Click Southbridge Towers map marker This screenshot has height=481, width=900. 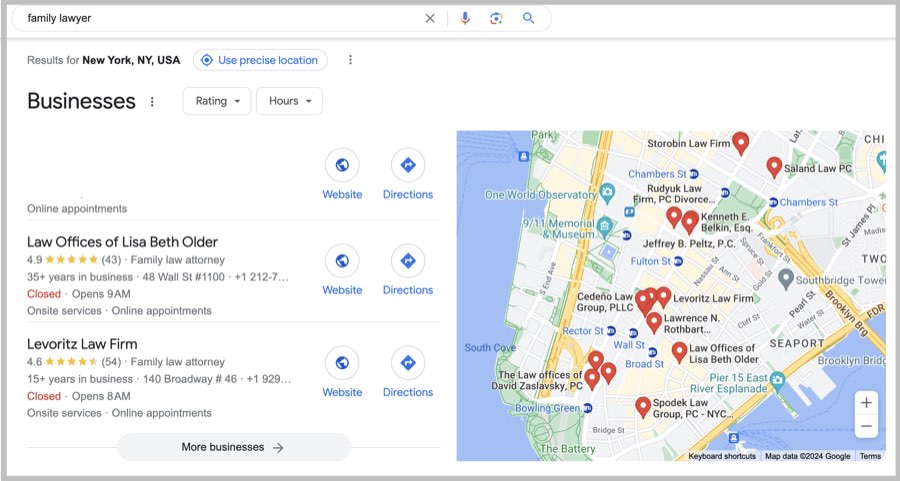pos(786,280)
